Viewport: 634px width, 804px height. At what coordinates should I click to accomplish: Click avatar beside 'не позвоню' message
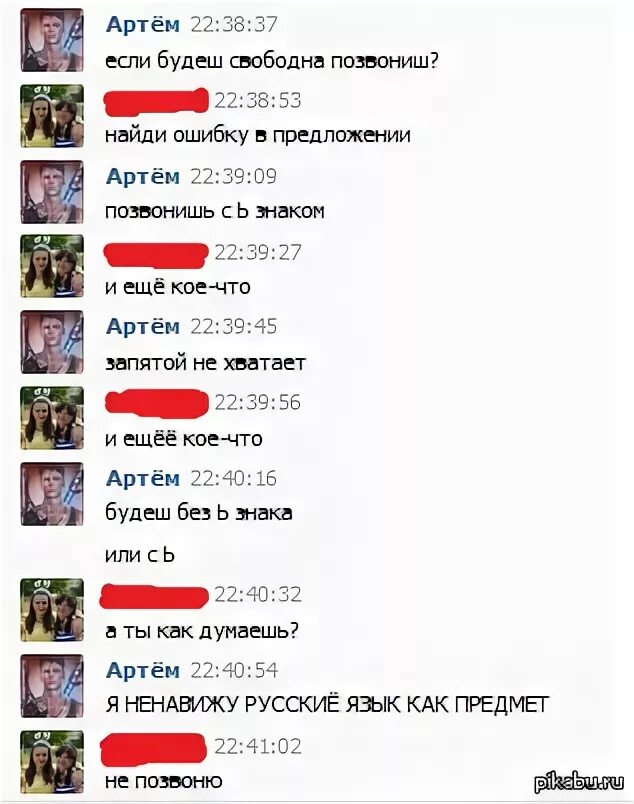[x=52, y=762]
